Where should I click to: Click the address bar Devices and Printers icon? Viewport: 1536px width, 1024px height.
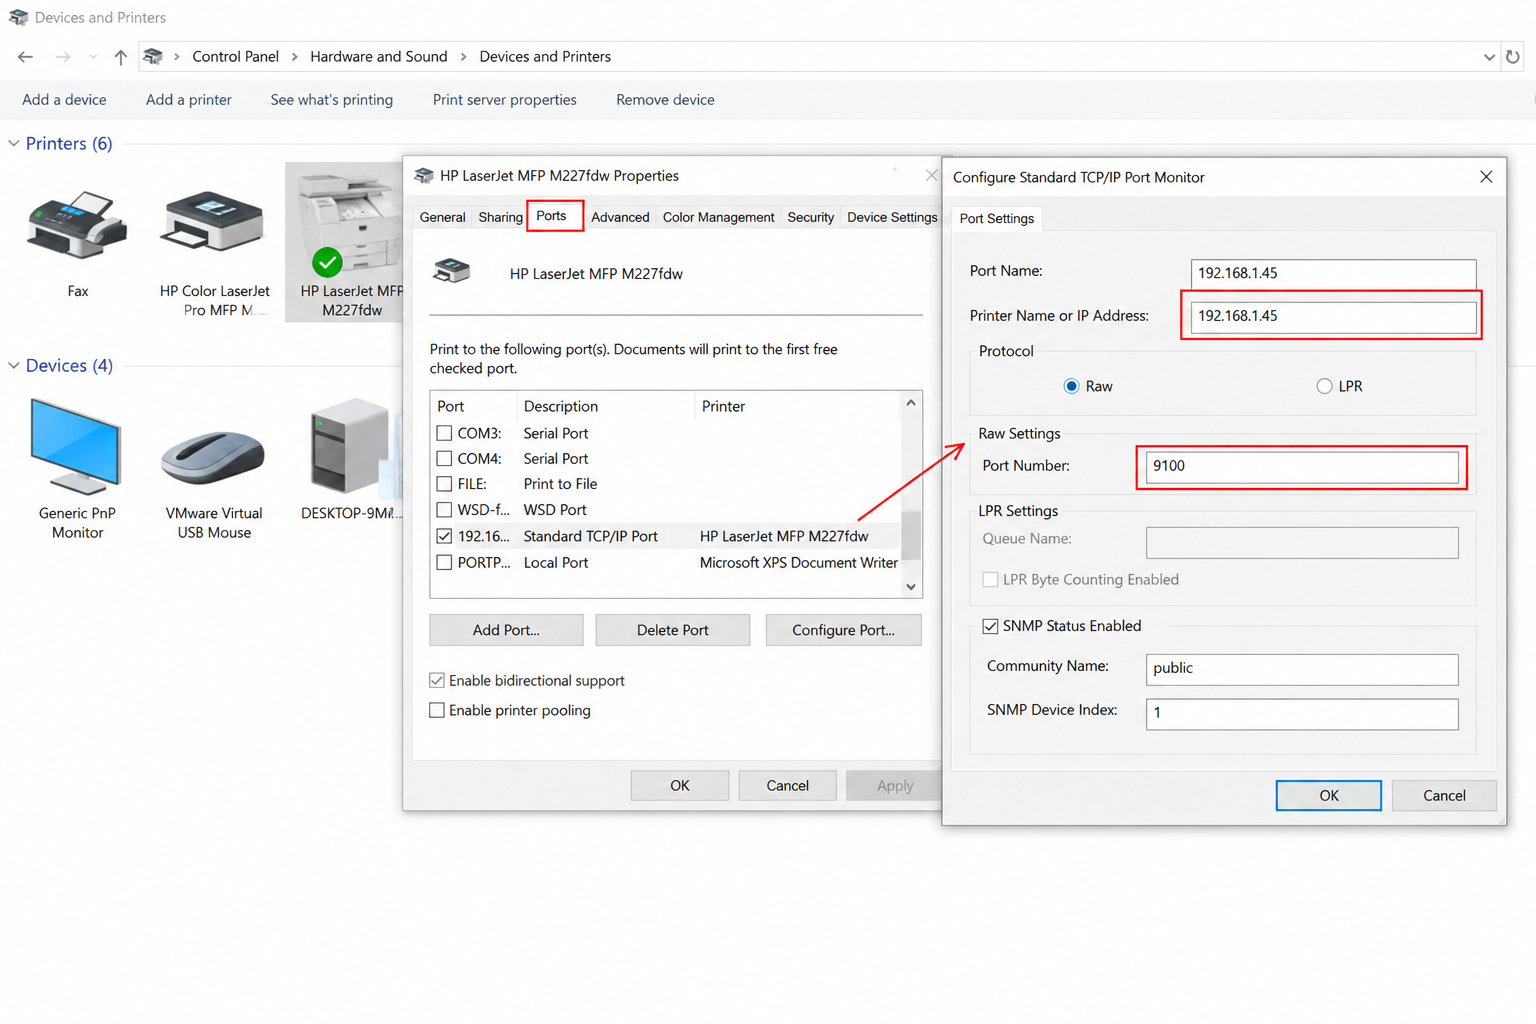pos(153,57)
